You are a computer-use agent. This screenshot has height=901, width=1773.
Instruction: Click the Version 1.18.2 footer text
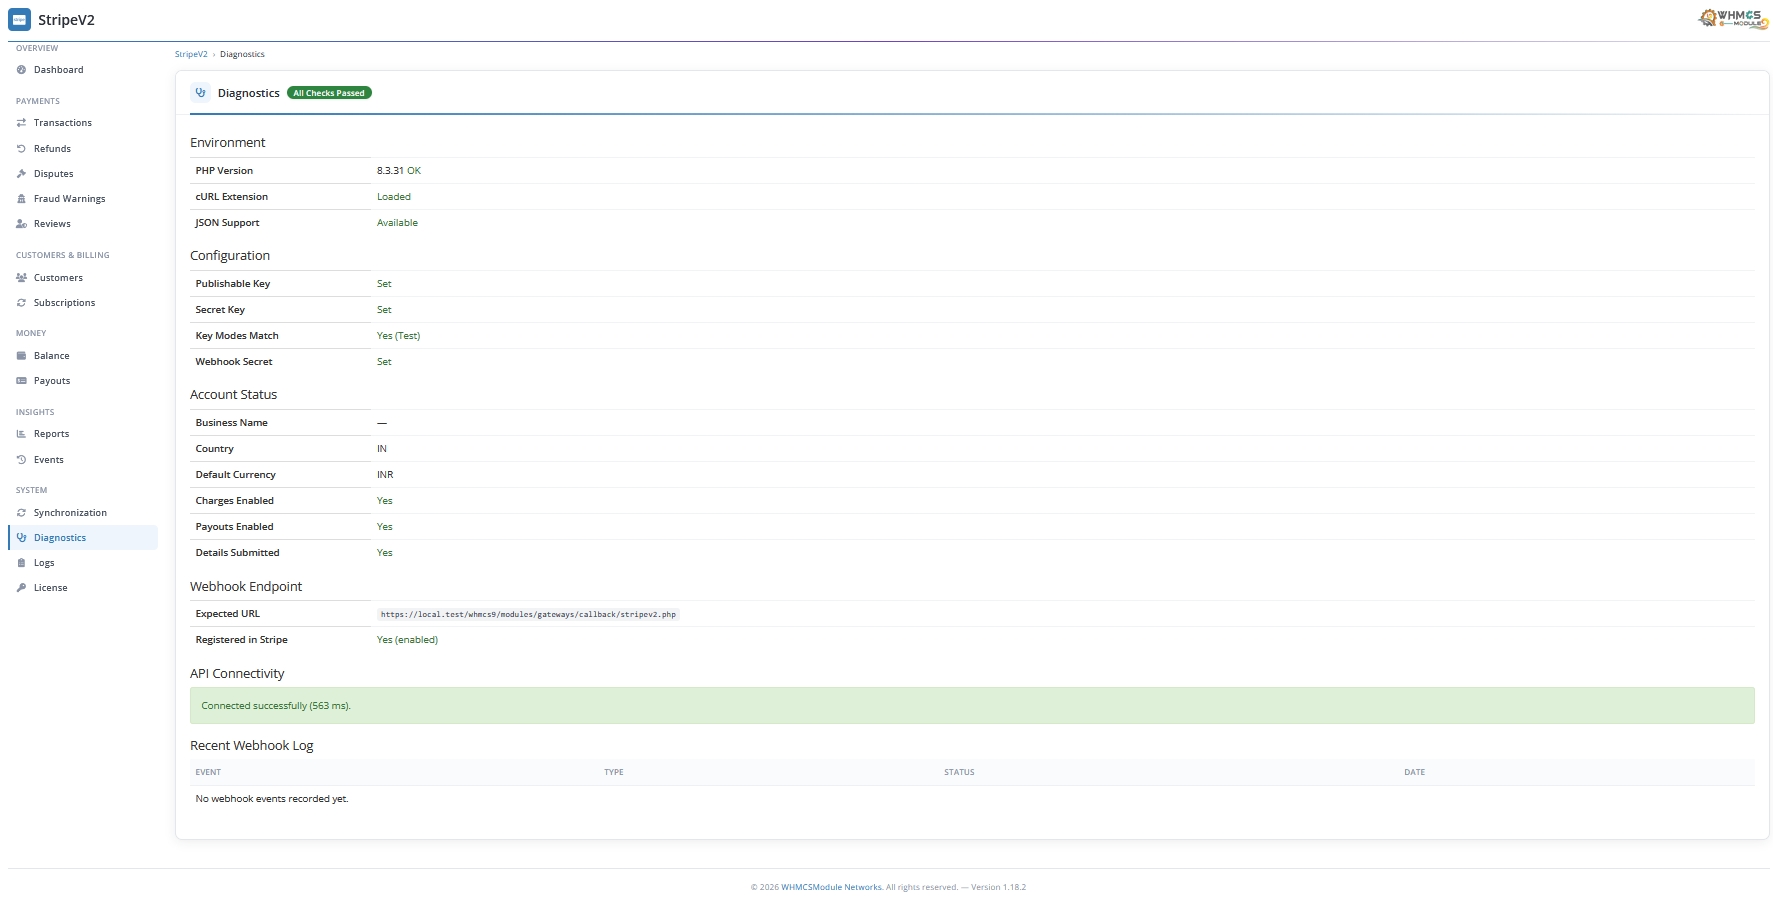point(998,887)
